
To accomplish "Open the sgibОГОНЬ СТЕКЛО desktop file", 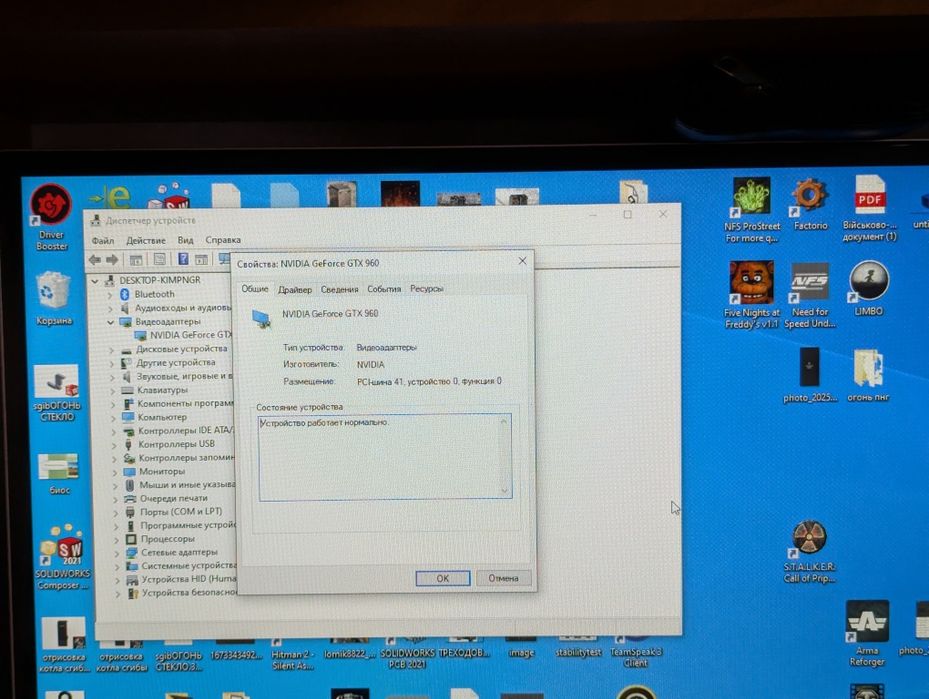I will click(57, 393).
